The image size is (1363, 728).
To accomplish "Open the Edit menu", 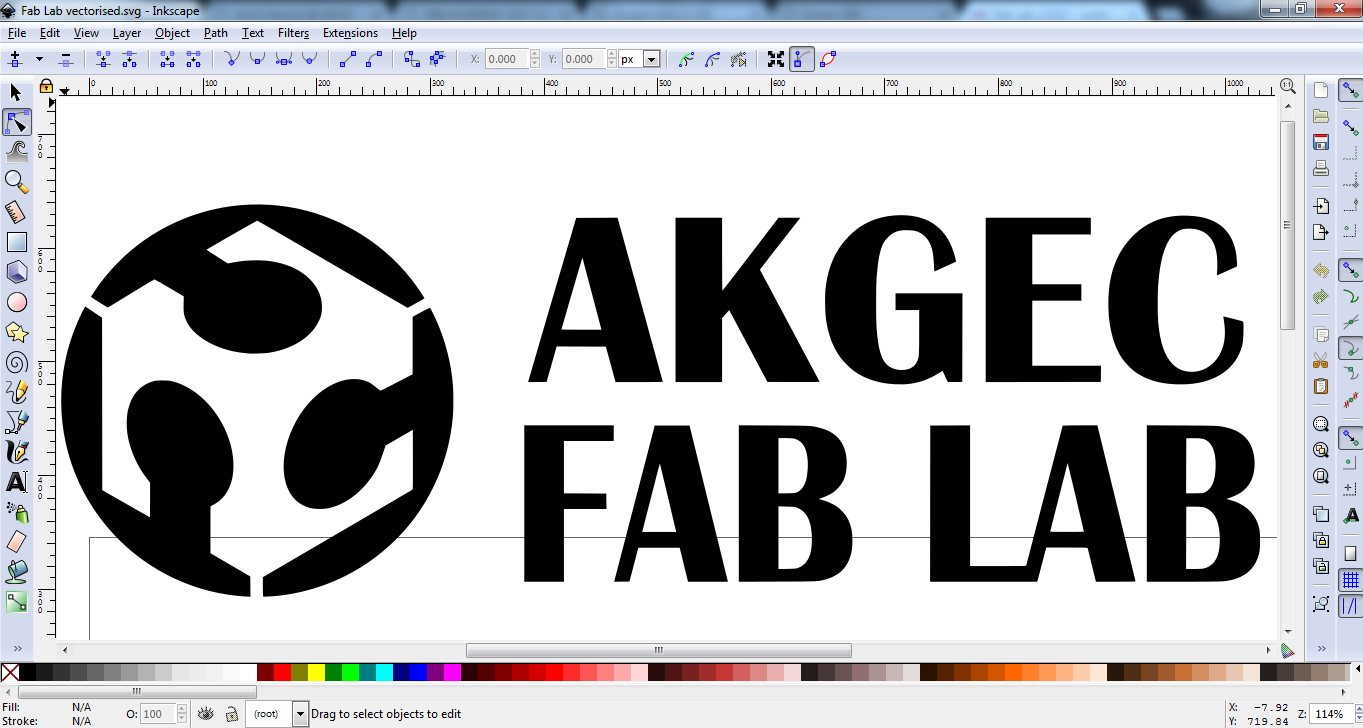I will (50, 33).
